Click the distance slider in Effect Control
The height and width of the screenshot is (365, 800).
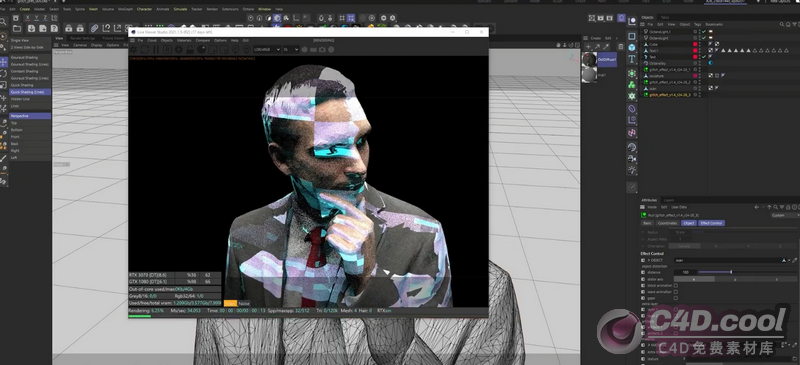745,272
